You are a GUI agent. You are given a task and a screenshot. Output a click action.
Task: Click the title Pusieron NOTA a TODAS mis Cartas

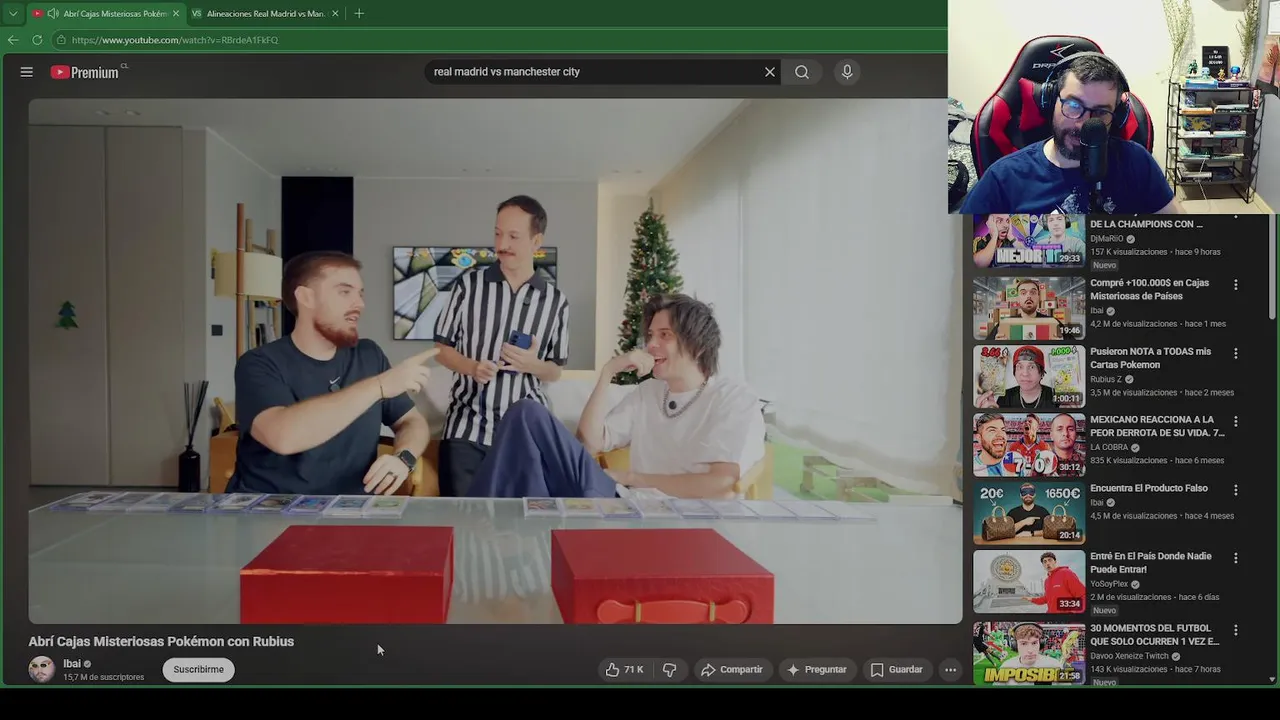1151,358
